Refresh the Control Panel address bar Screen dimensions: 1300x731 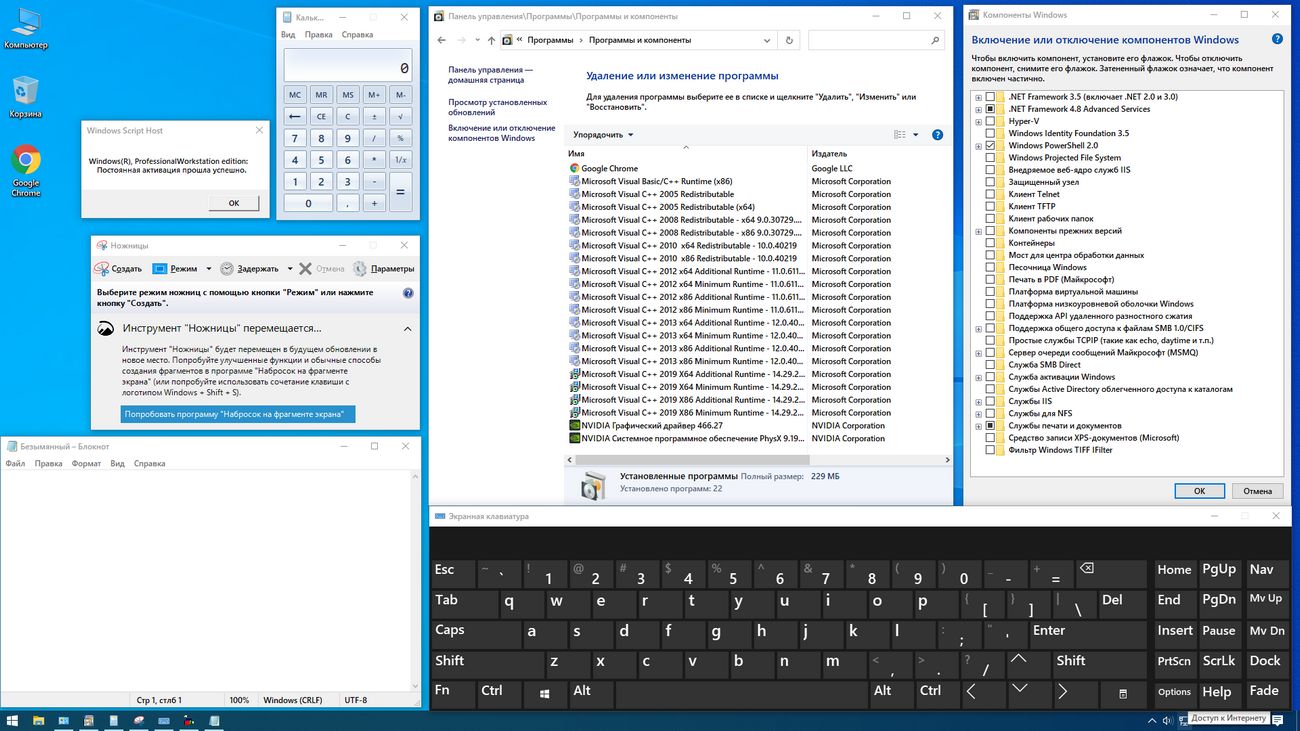(x=789, y=41)
